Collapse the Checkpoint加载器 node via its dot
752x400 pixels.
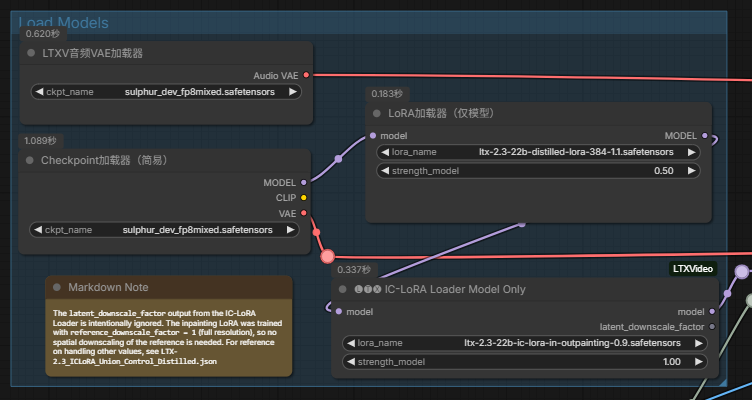click(30, 160)
